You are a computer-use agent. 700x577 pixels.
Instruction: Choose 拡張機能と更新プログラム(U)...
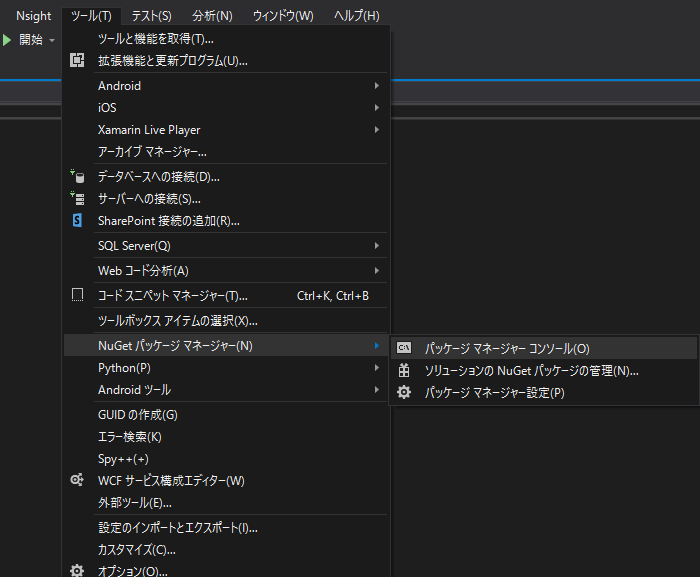pos(226,60)
